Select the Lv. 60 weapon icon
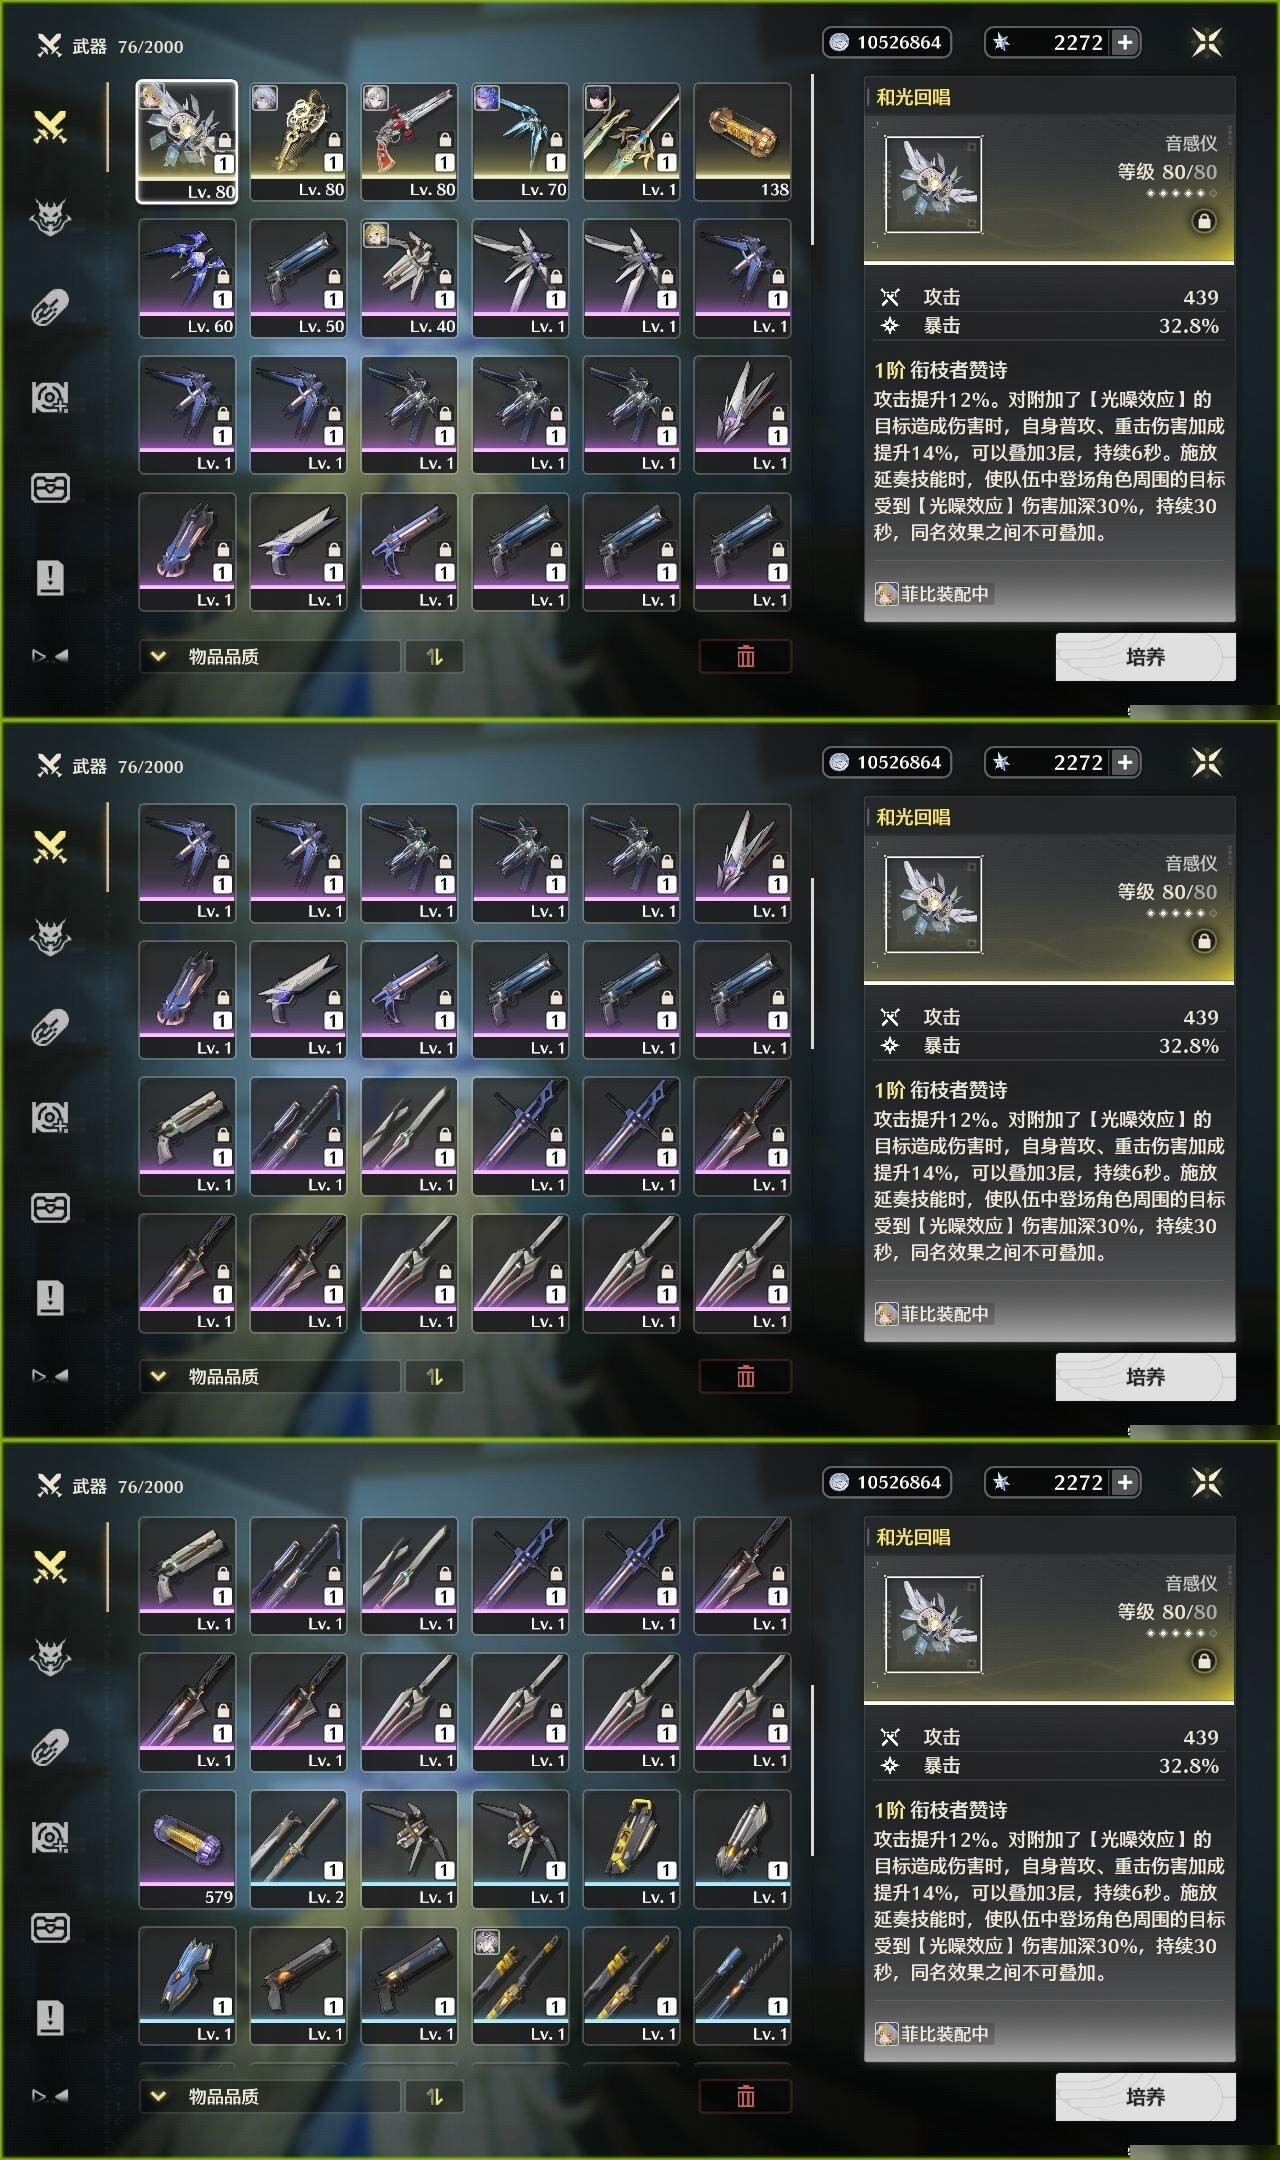 click(187, 278)
